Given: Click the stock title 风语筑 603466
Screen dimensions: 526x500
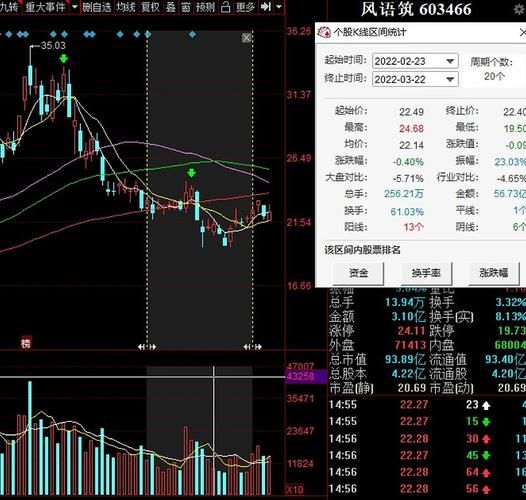Looking at the screenshot, I should click(x=416, y=9).
